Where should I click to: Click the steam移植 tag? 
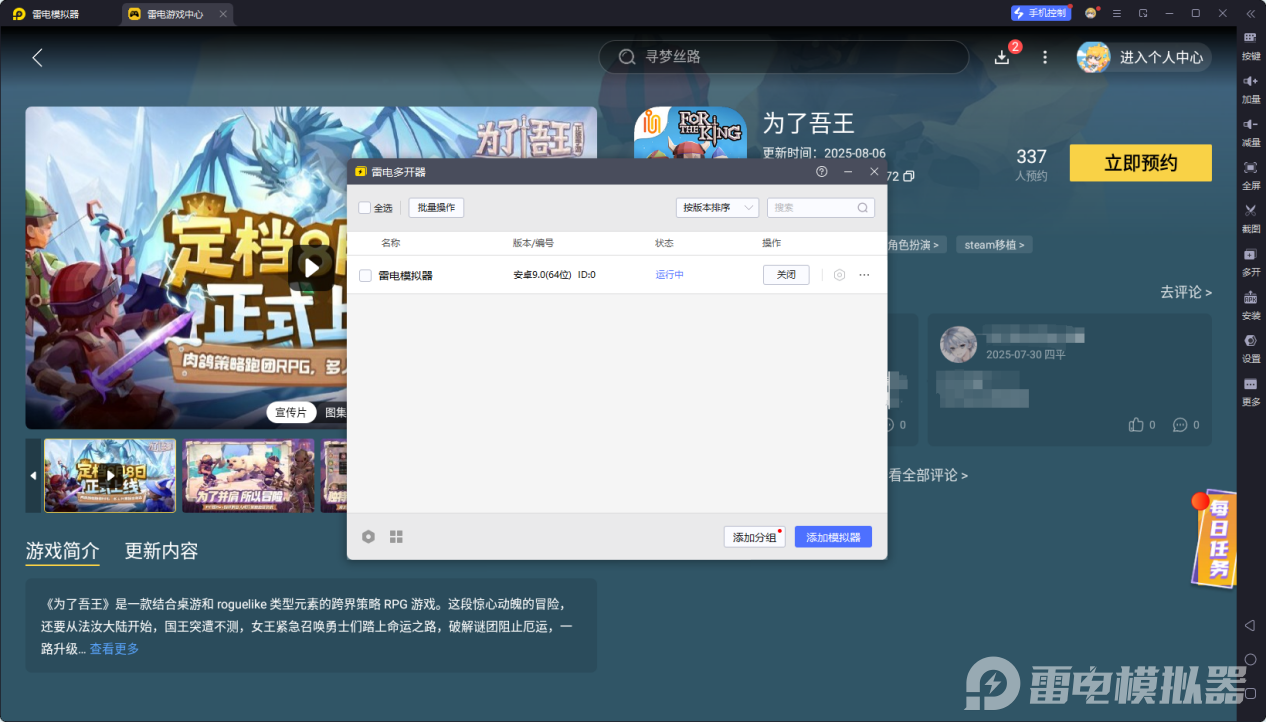click(994, 245)
